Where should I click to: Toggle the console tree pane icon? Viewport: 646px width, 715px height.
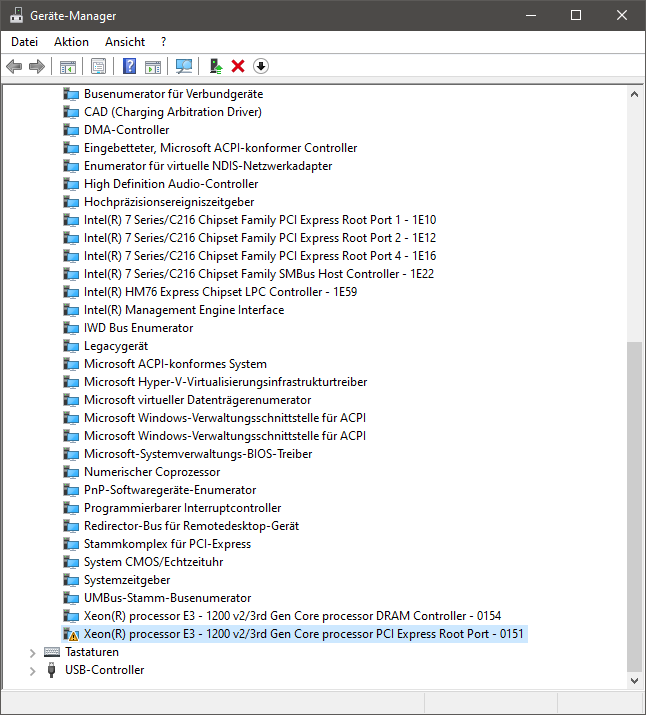68,67
